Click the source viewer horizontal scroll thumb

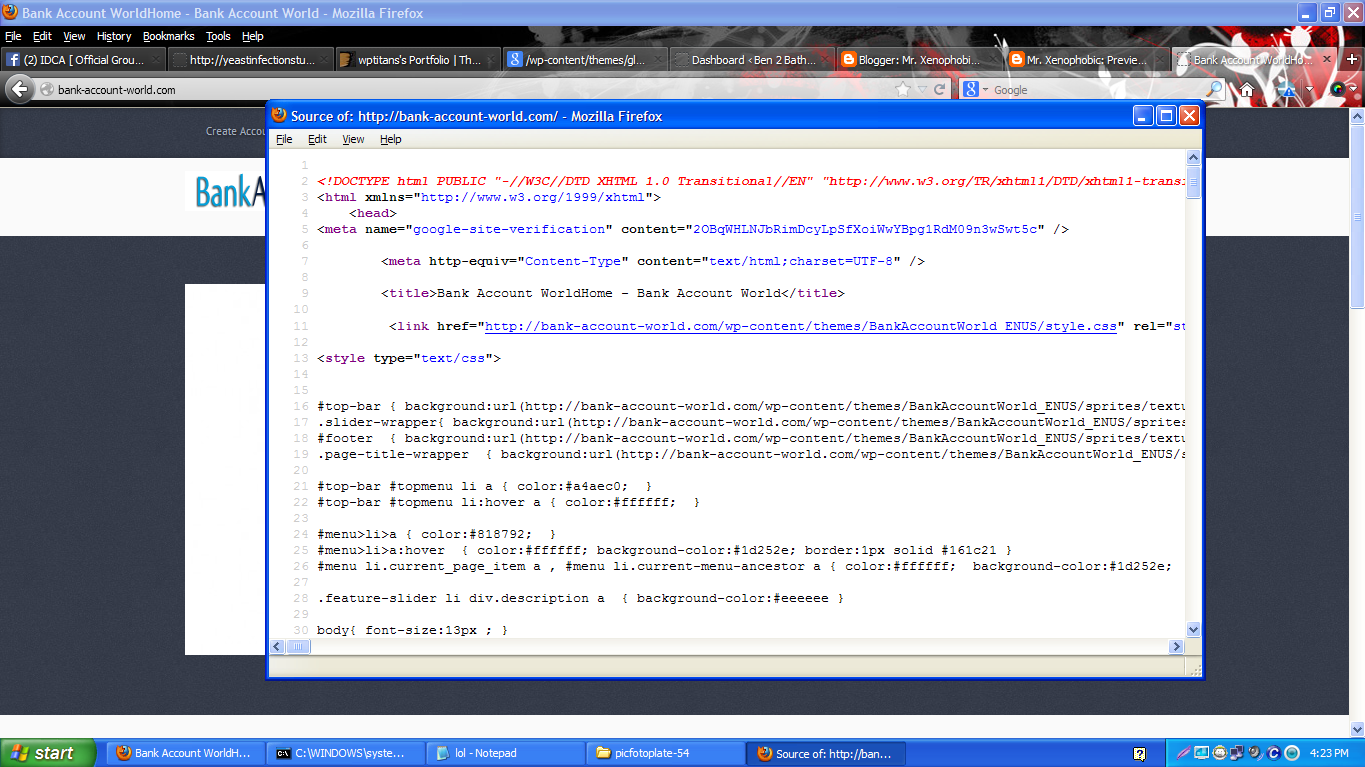[x=299, y=647]
